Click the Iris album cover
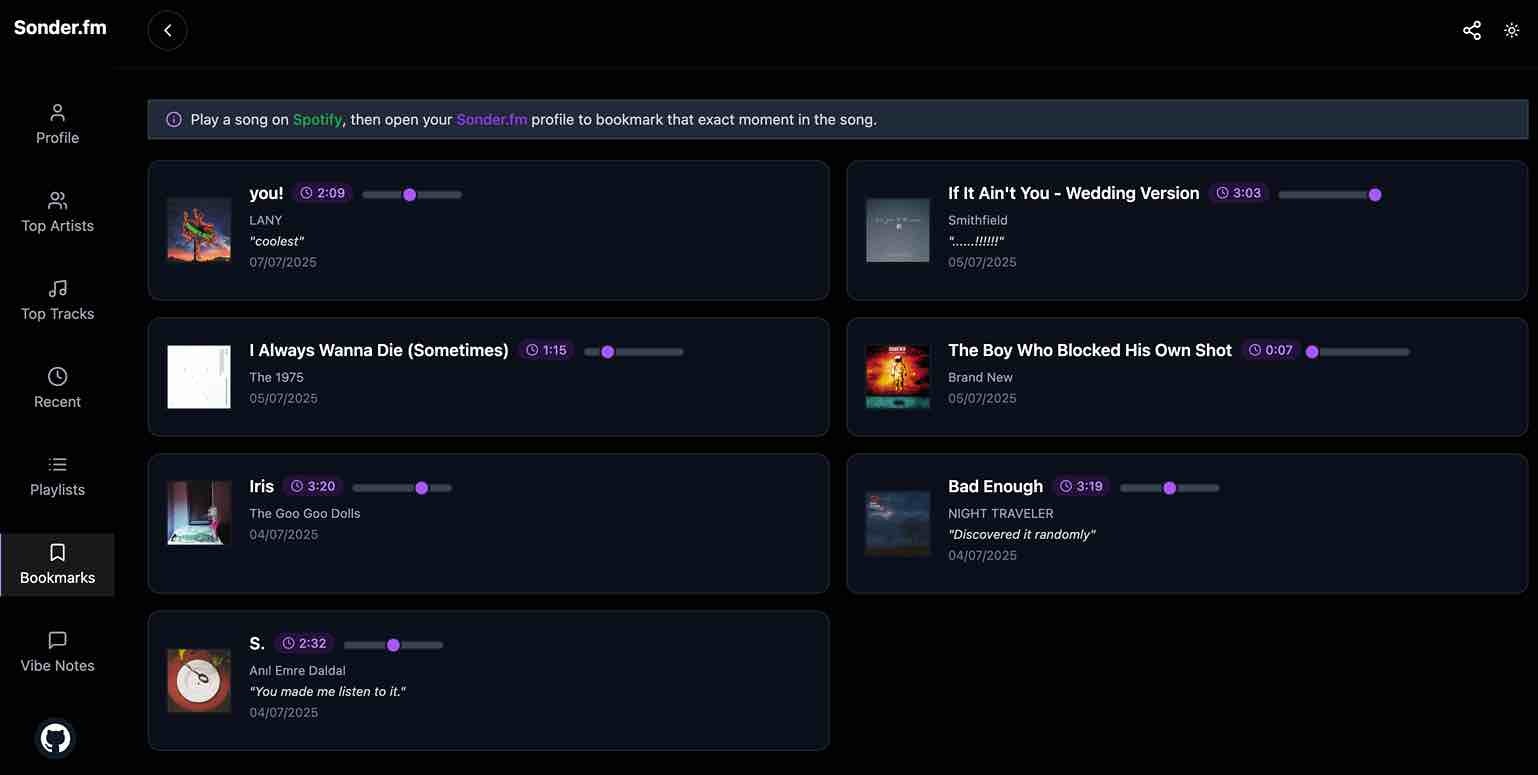Viewport: 1538px width, 775px height. point(199,513)
